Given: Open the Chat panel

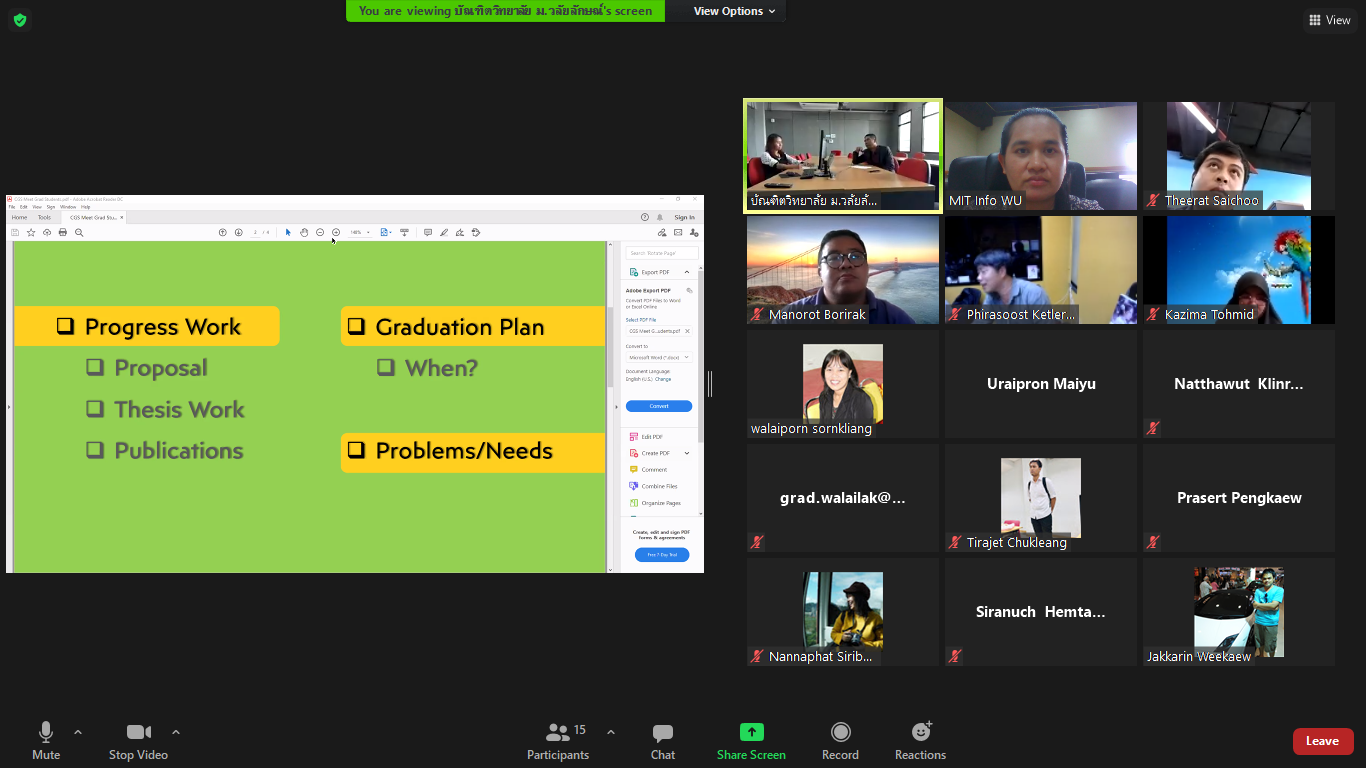Looking at the screenshot, I should (x=662, y=733).
